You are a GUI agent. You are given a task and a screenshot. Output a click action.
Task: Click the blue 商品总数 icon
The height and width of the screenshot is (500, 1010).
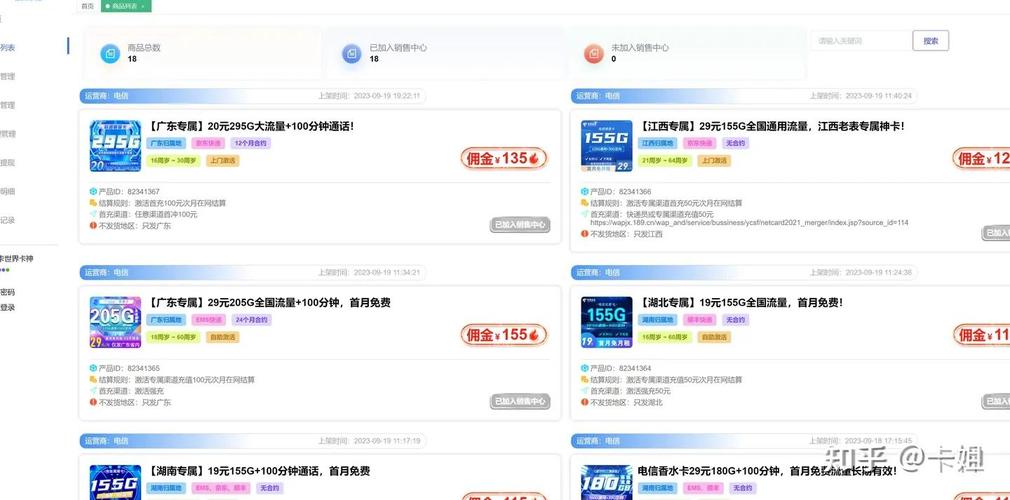click(x=110, y=53)
